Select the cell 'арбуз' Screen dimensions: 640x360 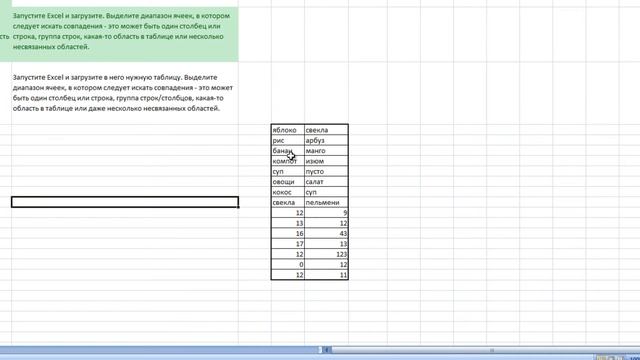point(326,140)
